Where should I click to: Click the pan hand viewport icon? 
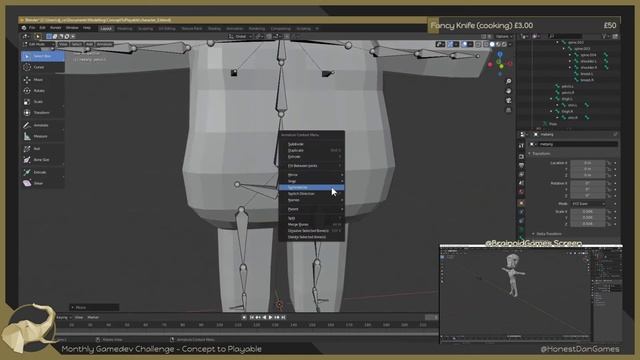[509, 91]
